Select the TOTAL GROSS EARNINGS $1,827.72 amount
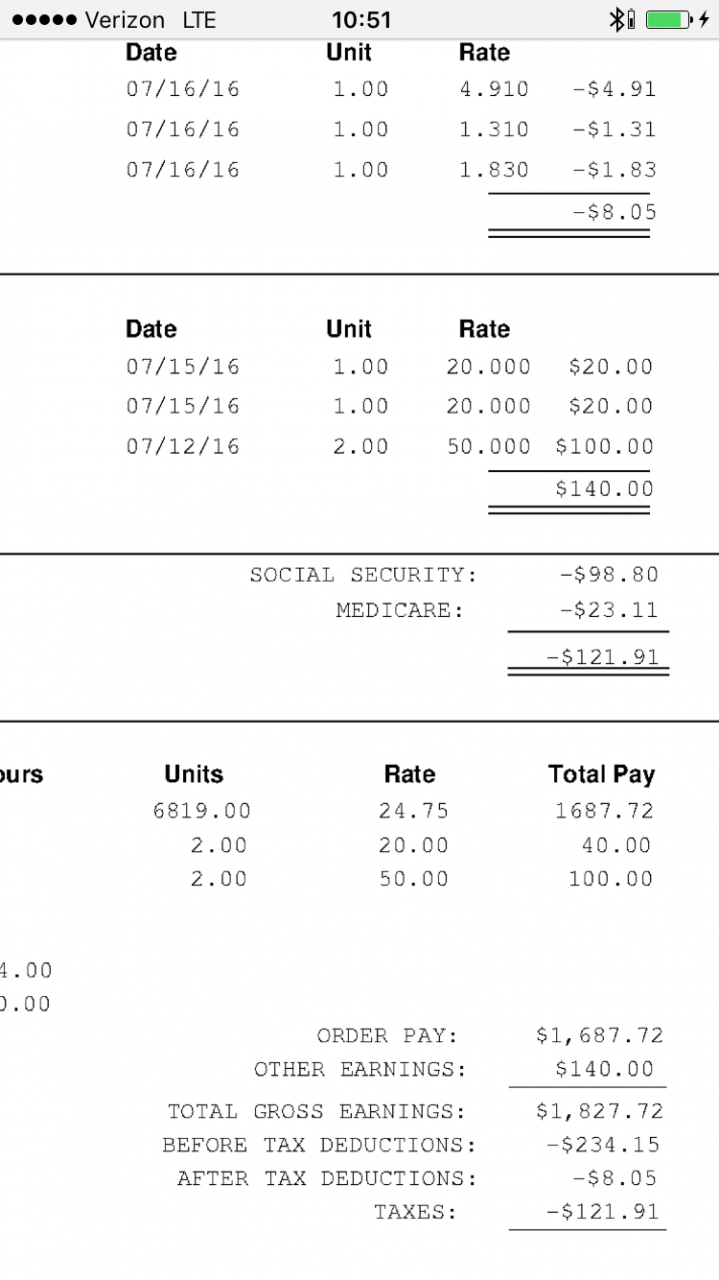Screen dimensions: 719x1280 pyautogui.click(x=599, y=1112)
